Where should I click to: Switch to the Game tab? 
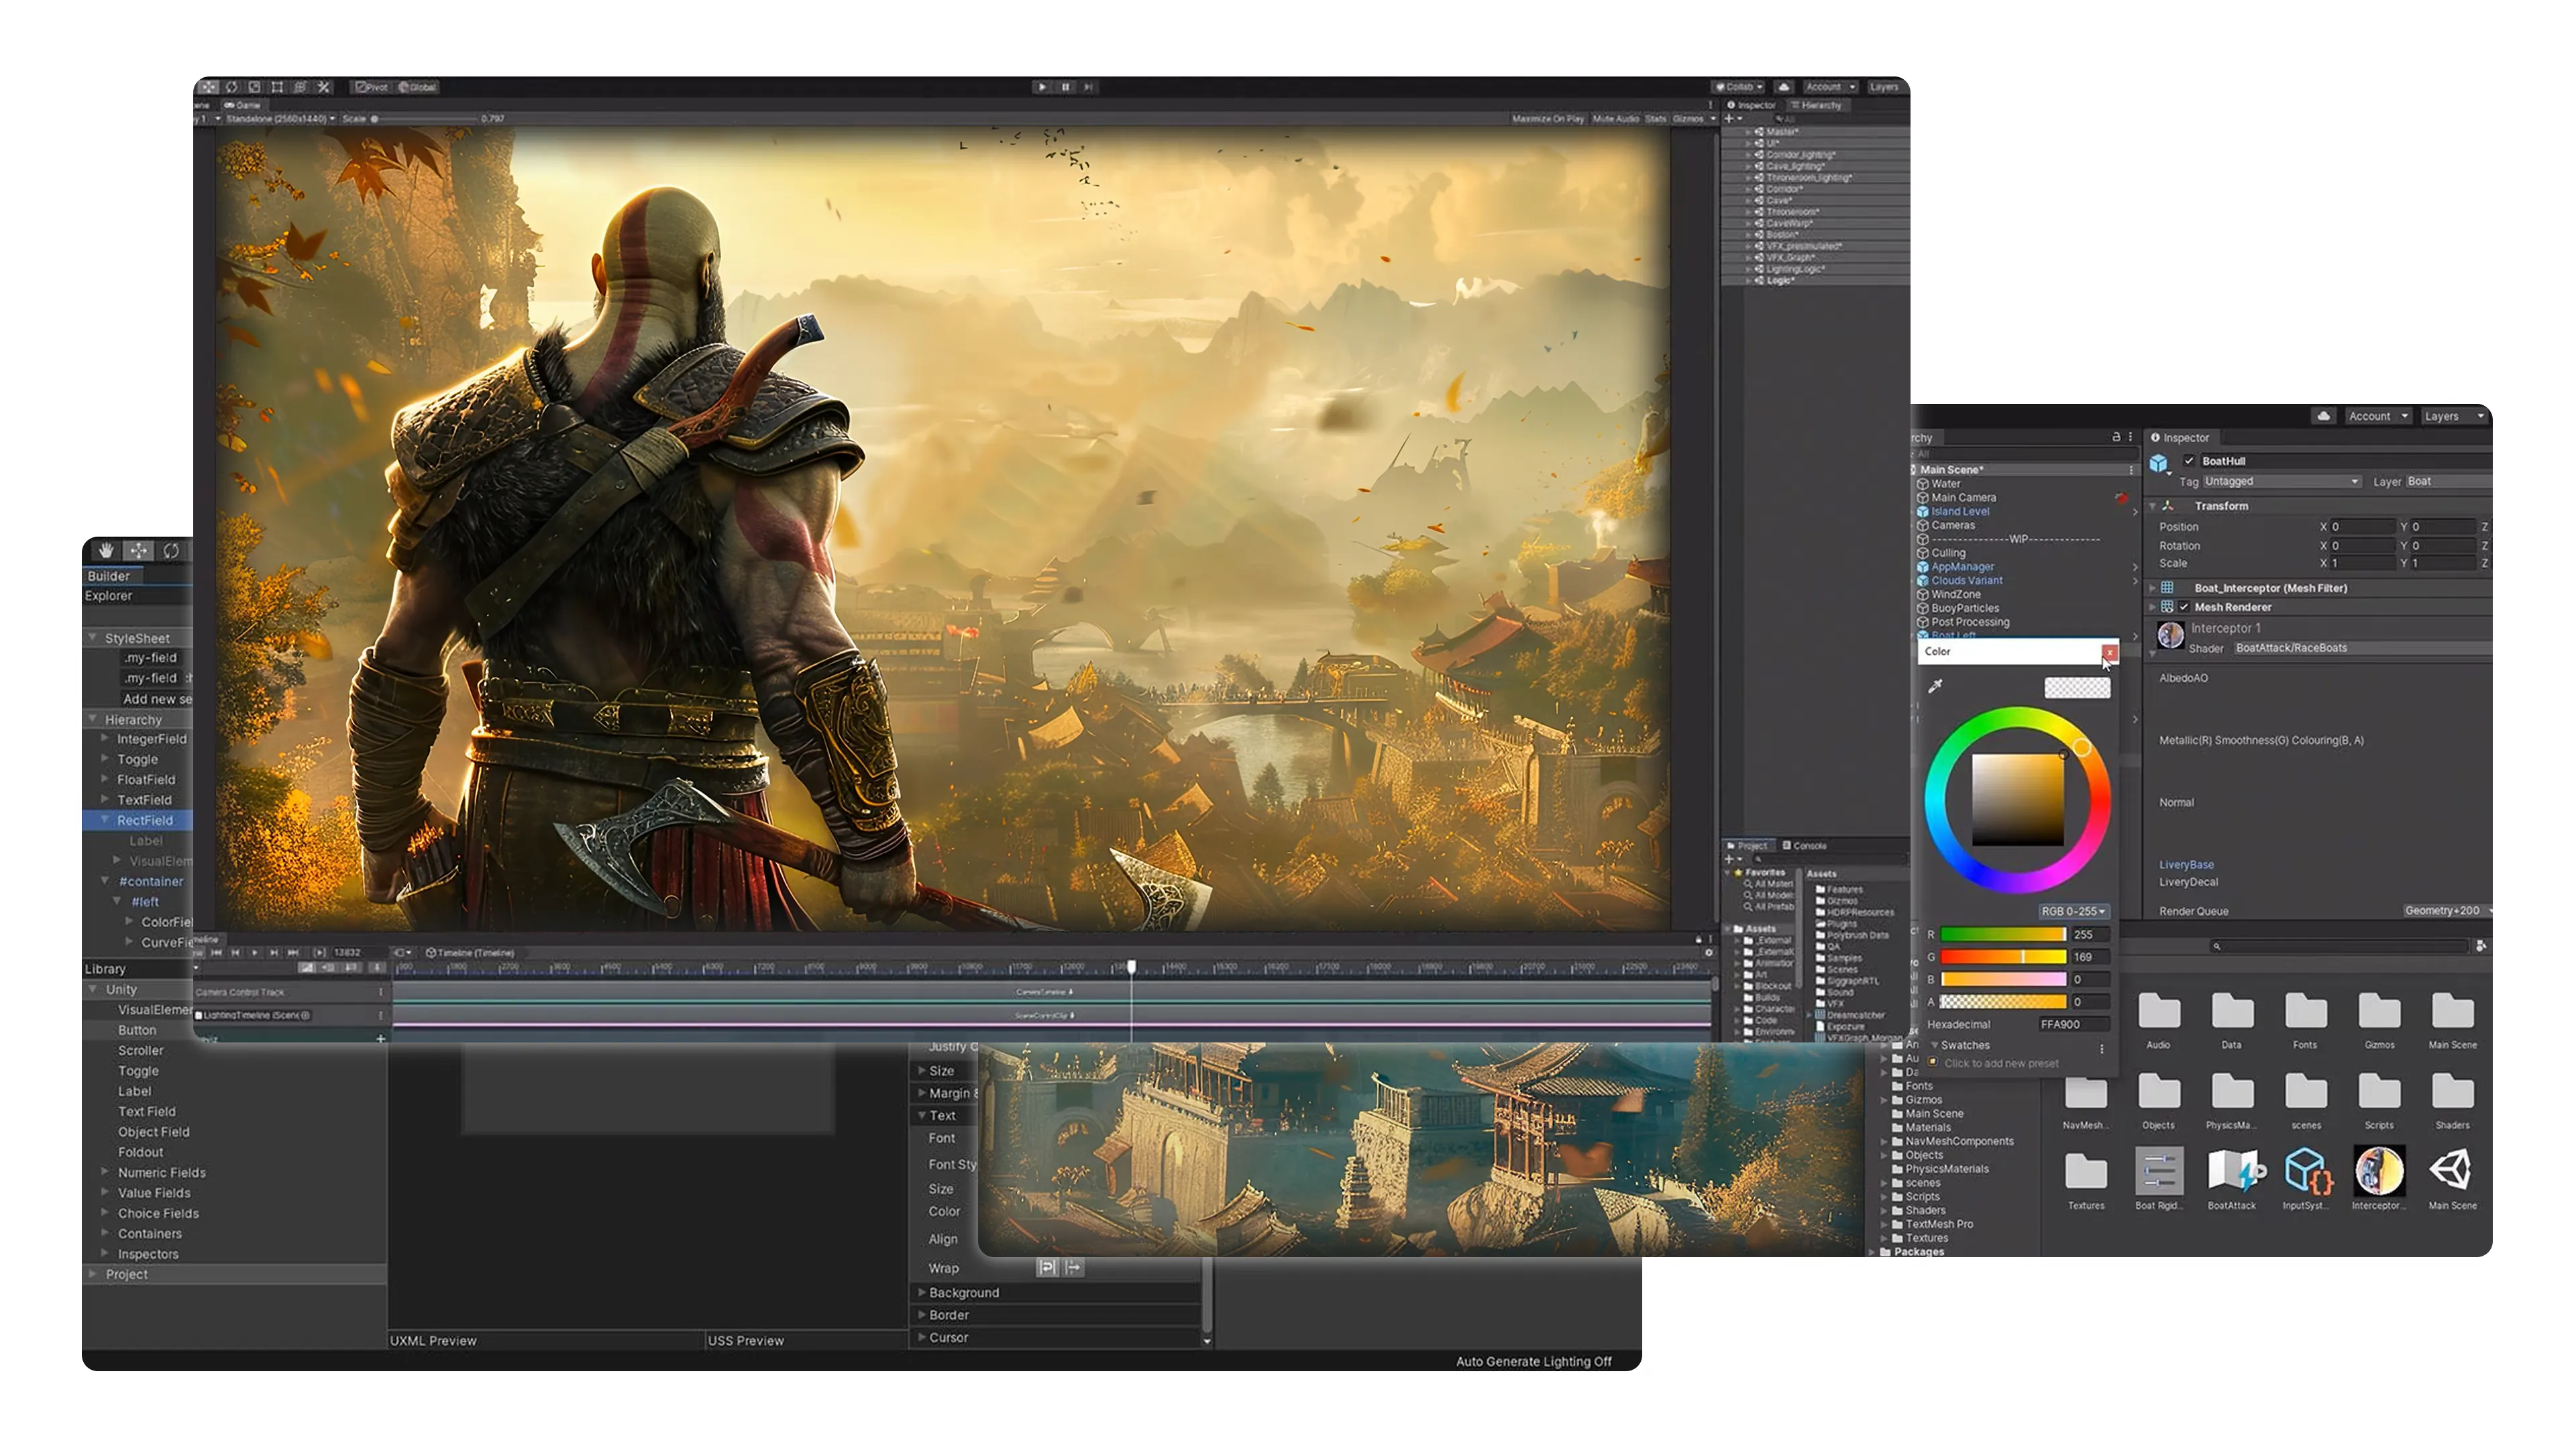point(240,106)
